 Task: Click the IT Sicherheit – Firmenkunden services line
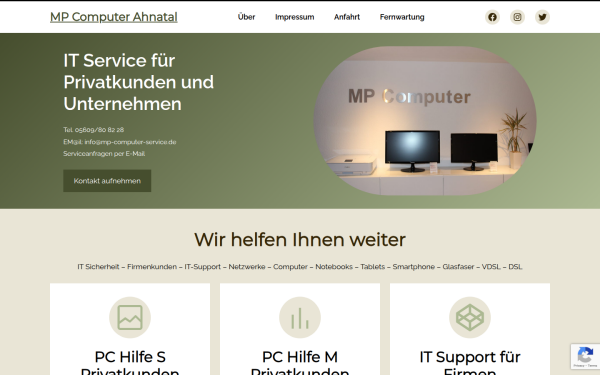click(x=300, y=267)
